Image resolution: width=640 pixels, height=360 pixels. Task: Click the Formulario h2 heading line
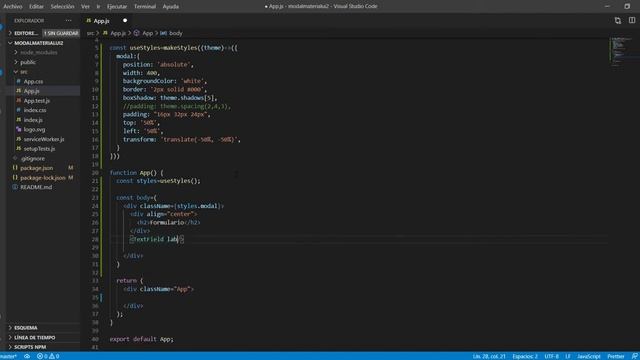(x=169, y=222)
